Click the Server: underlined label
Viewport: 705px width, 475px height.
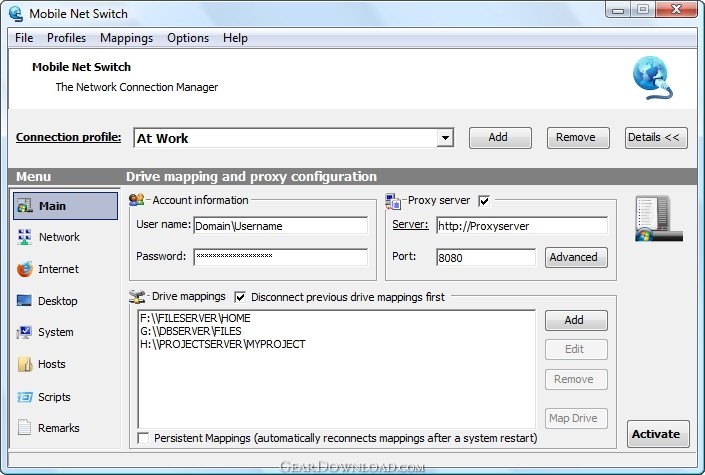pos(410,224)
